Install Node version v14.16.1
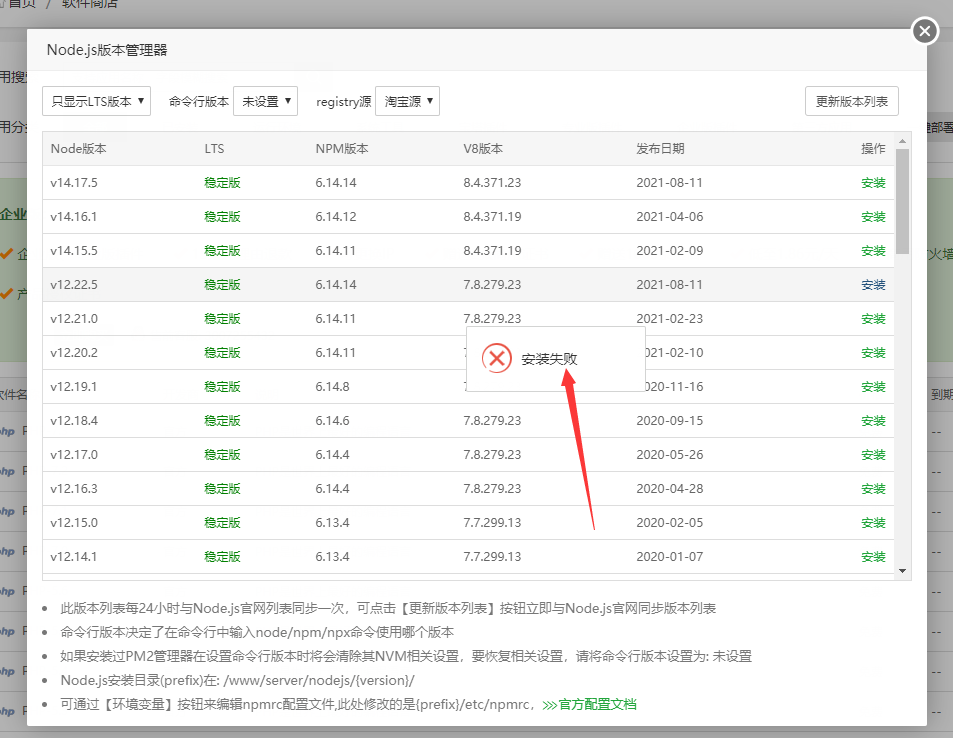 tap(873, 217)
